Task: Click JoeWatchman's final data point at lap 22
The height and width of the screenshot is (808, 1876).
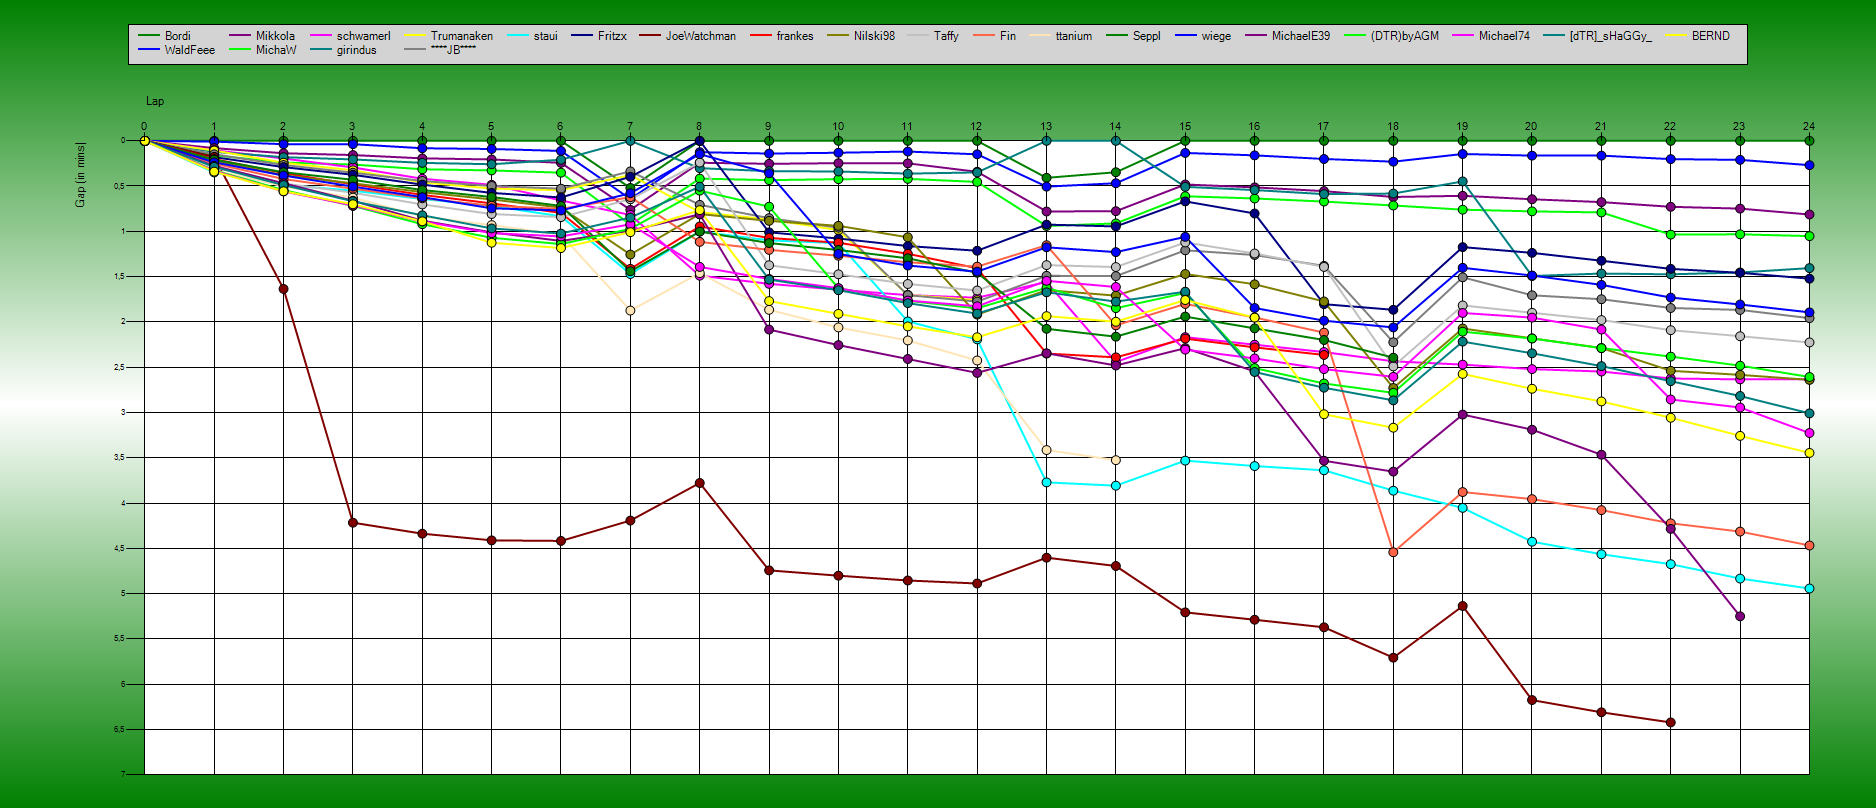Action: [1670, 722]
